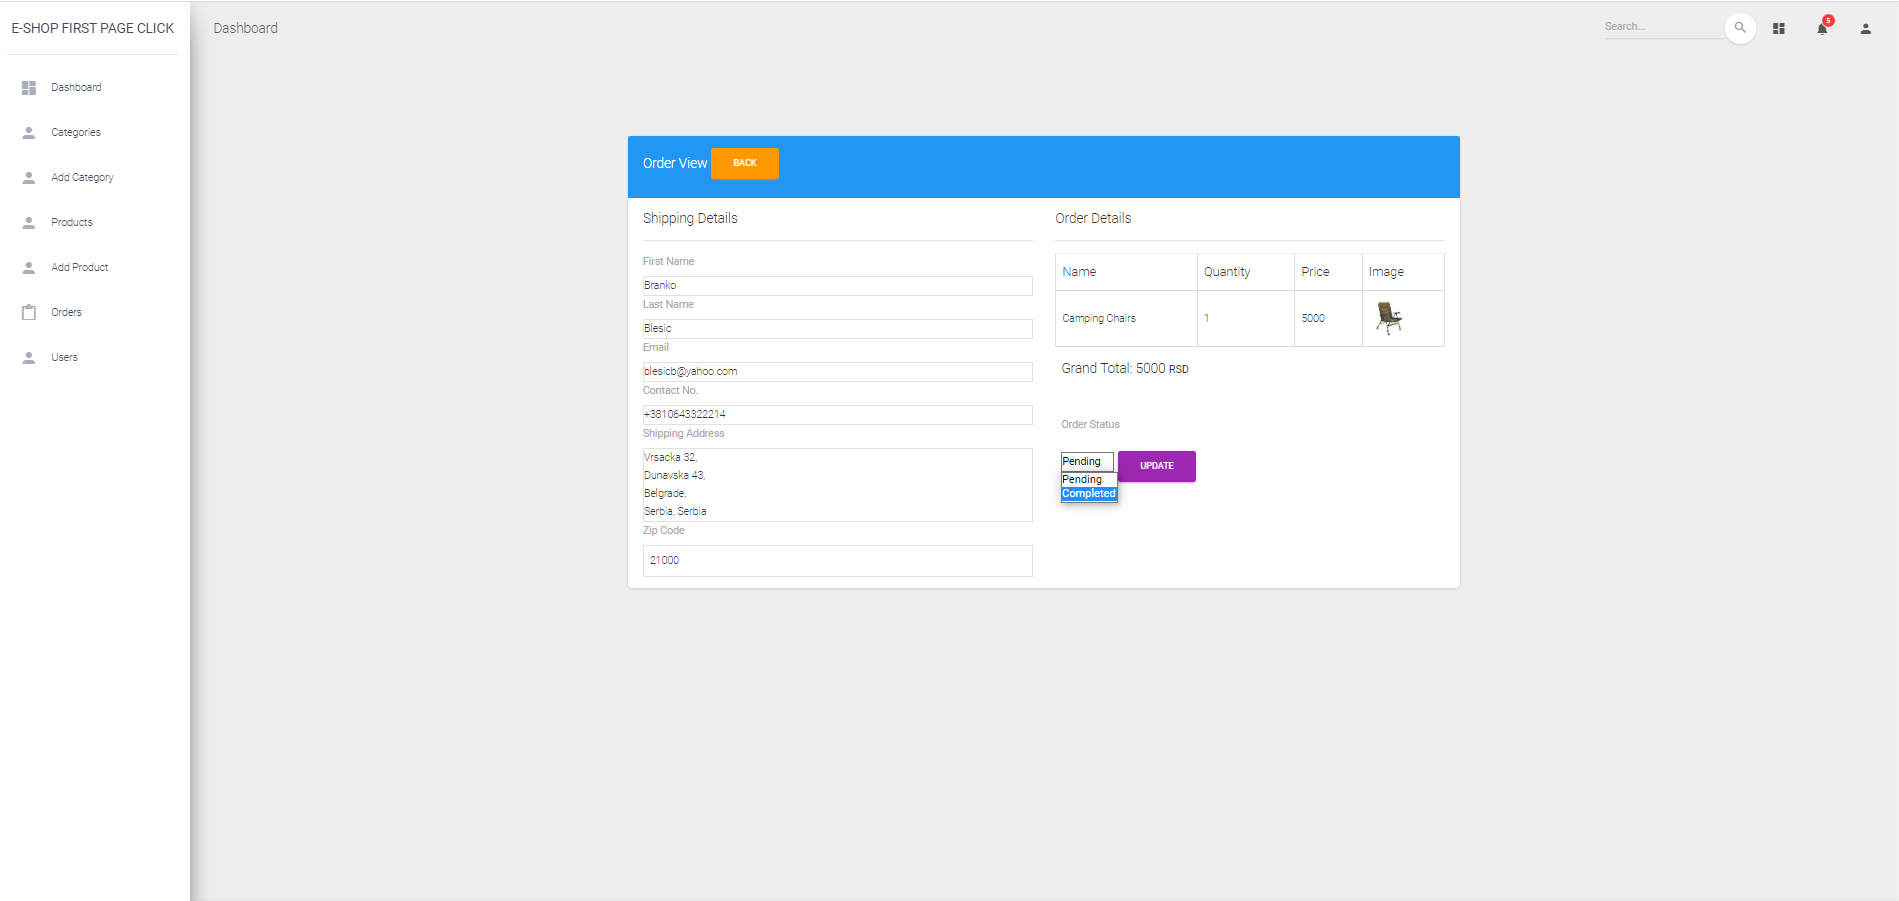Click the Dashboard menu item
The image size is (1899, 901).
(76, 87)
